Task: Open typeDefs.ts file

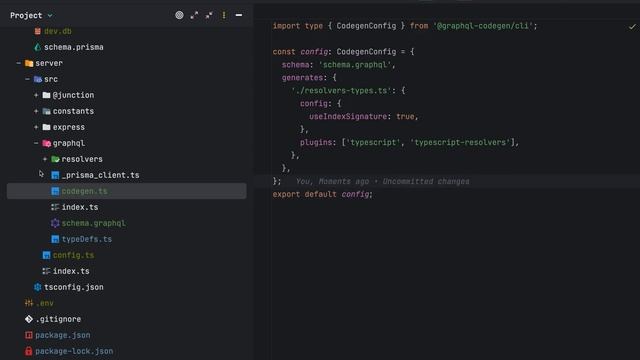Action: click(x=87, y=239)
